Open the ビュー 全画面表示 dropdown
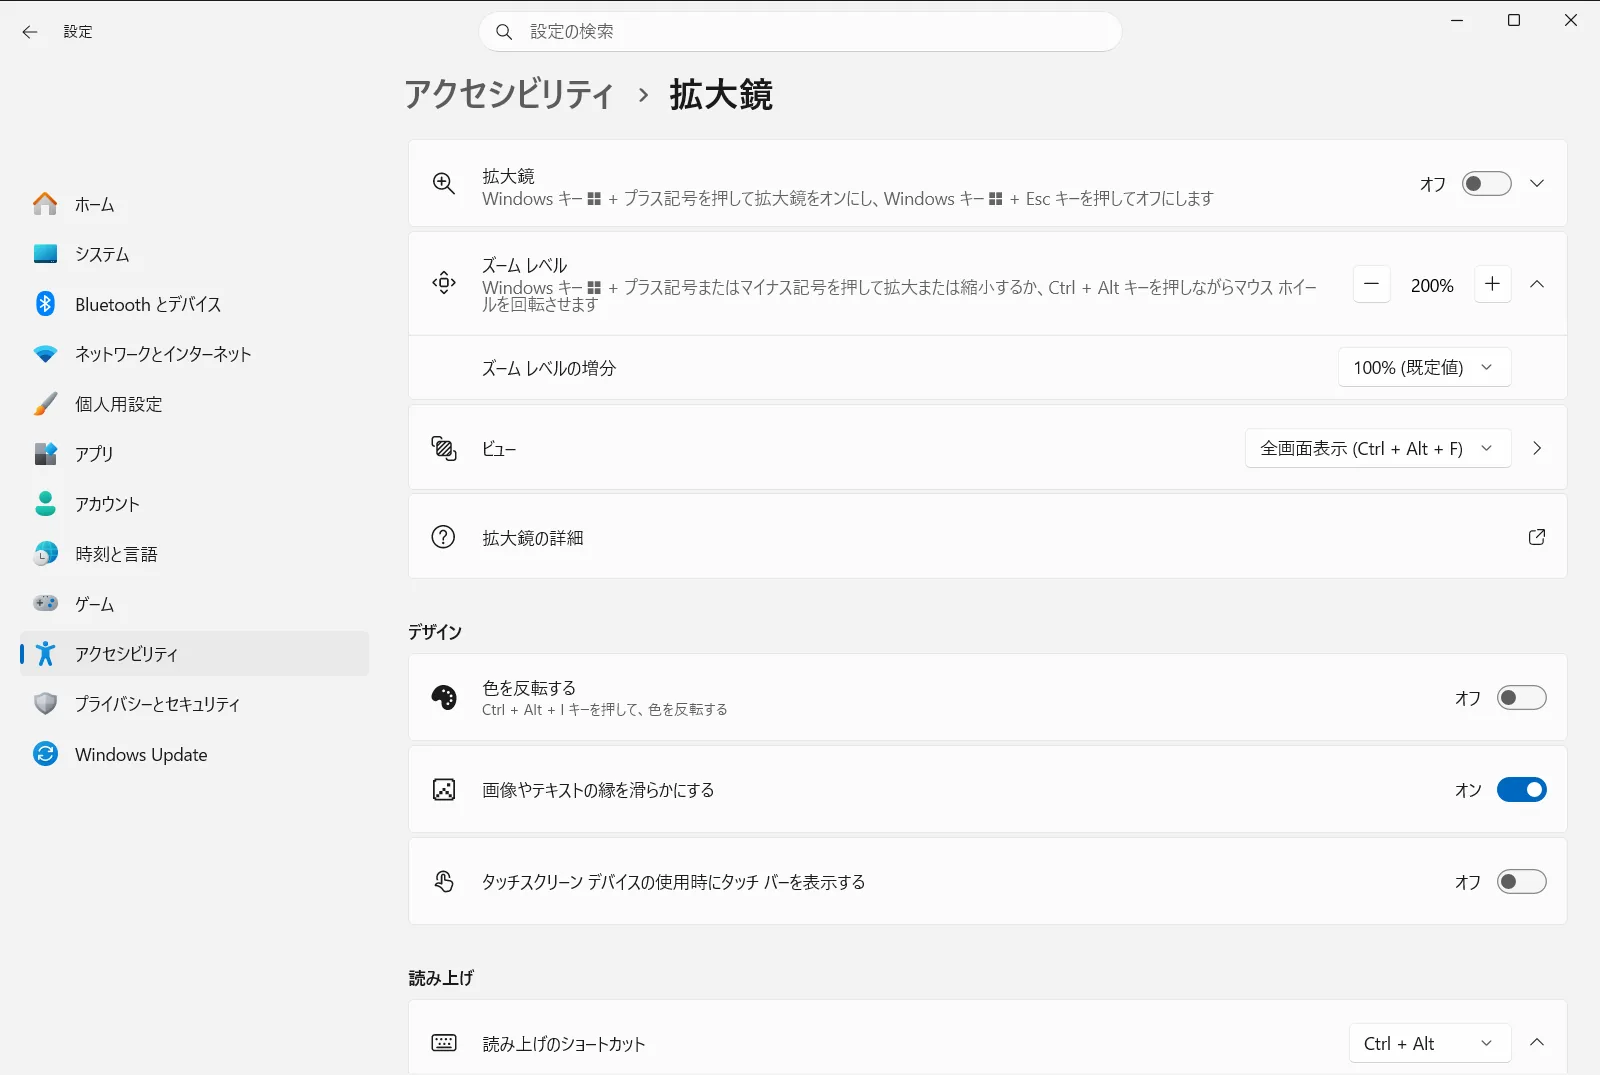 pos(1377,449)
